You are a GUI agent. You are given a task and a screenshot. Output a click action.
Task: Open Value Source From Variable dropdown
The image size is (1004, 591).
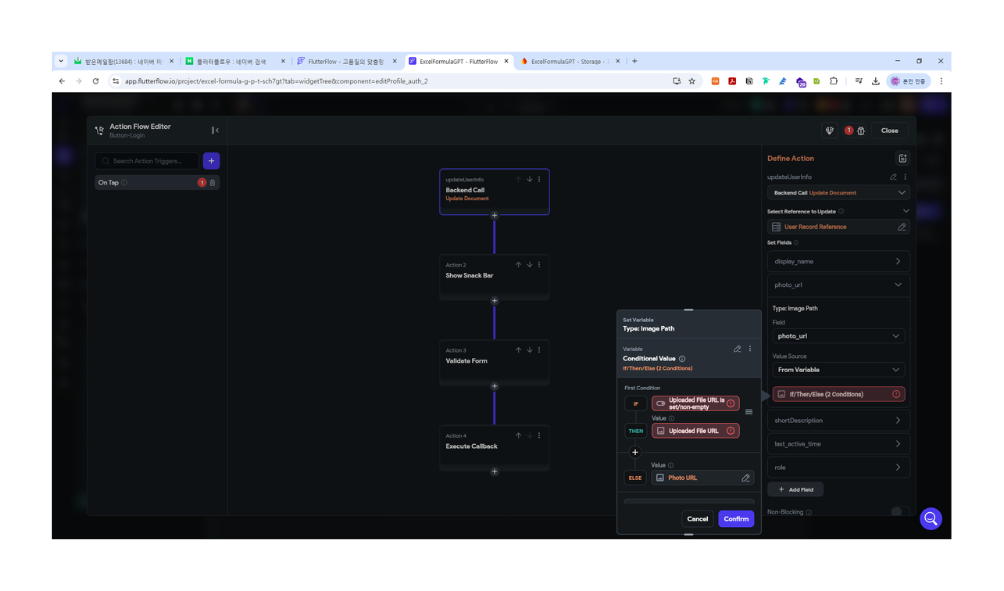(838, 370)
